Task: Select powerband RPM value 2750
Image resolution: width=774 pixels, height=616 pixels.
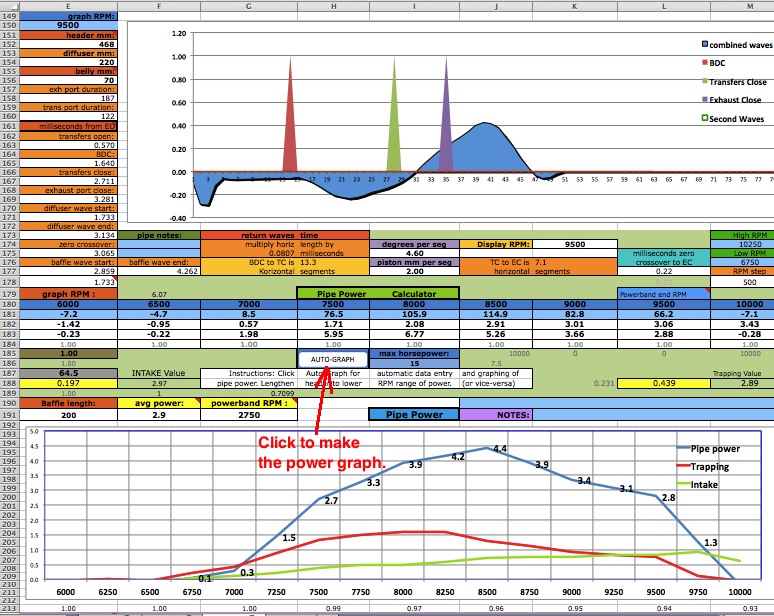Action: pos(249,415)
